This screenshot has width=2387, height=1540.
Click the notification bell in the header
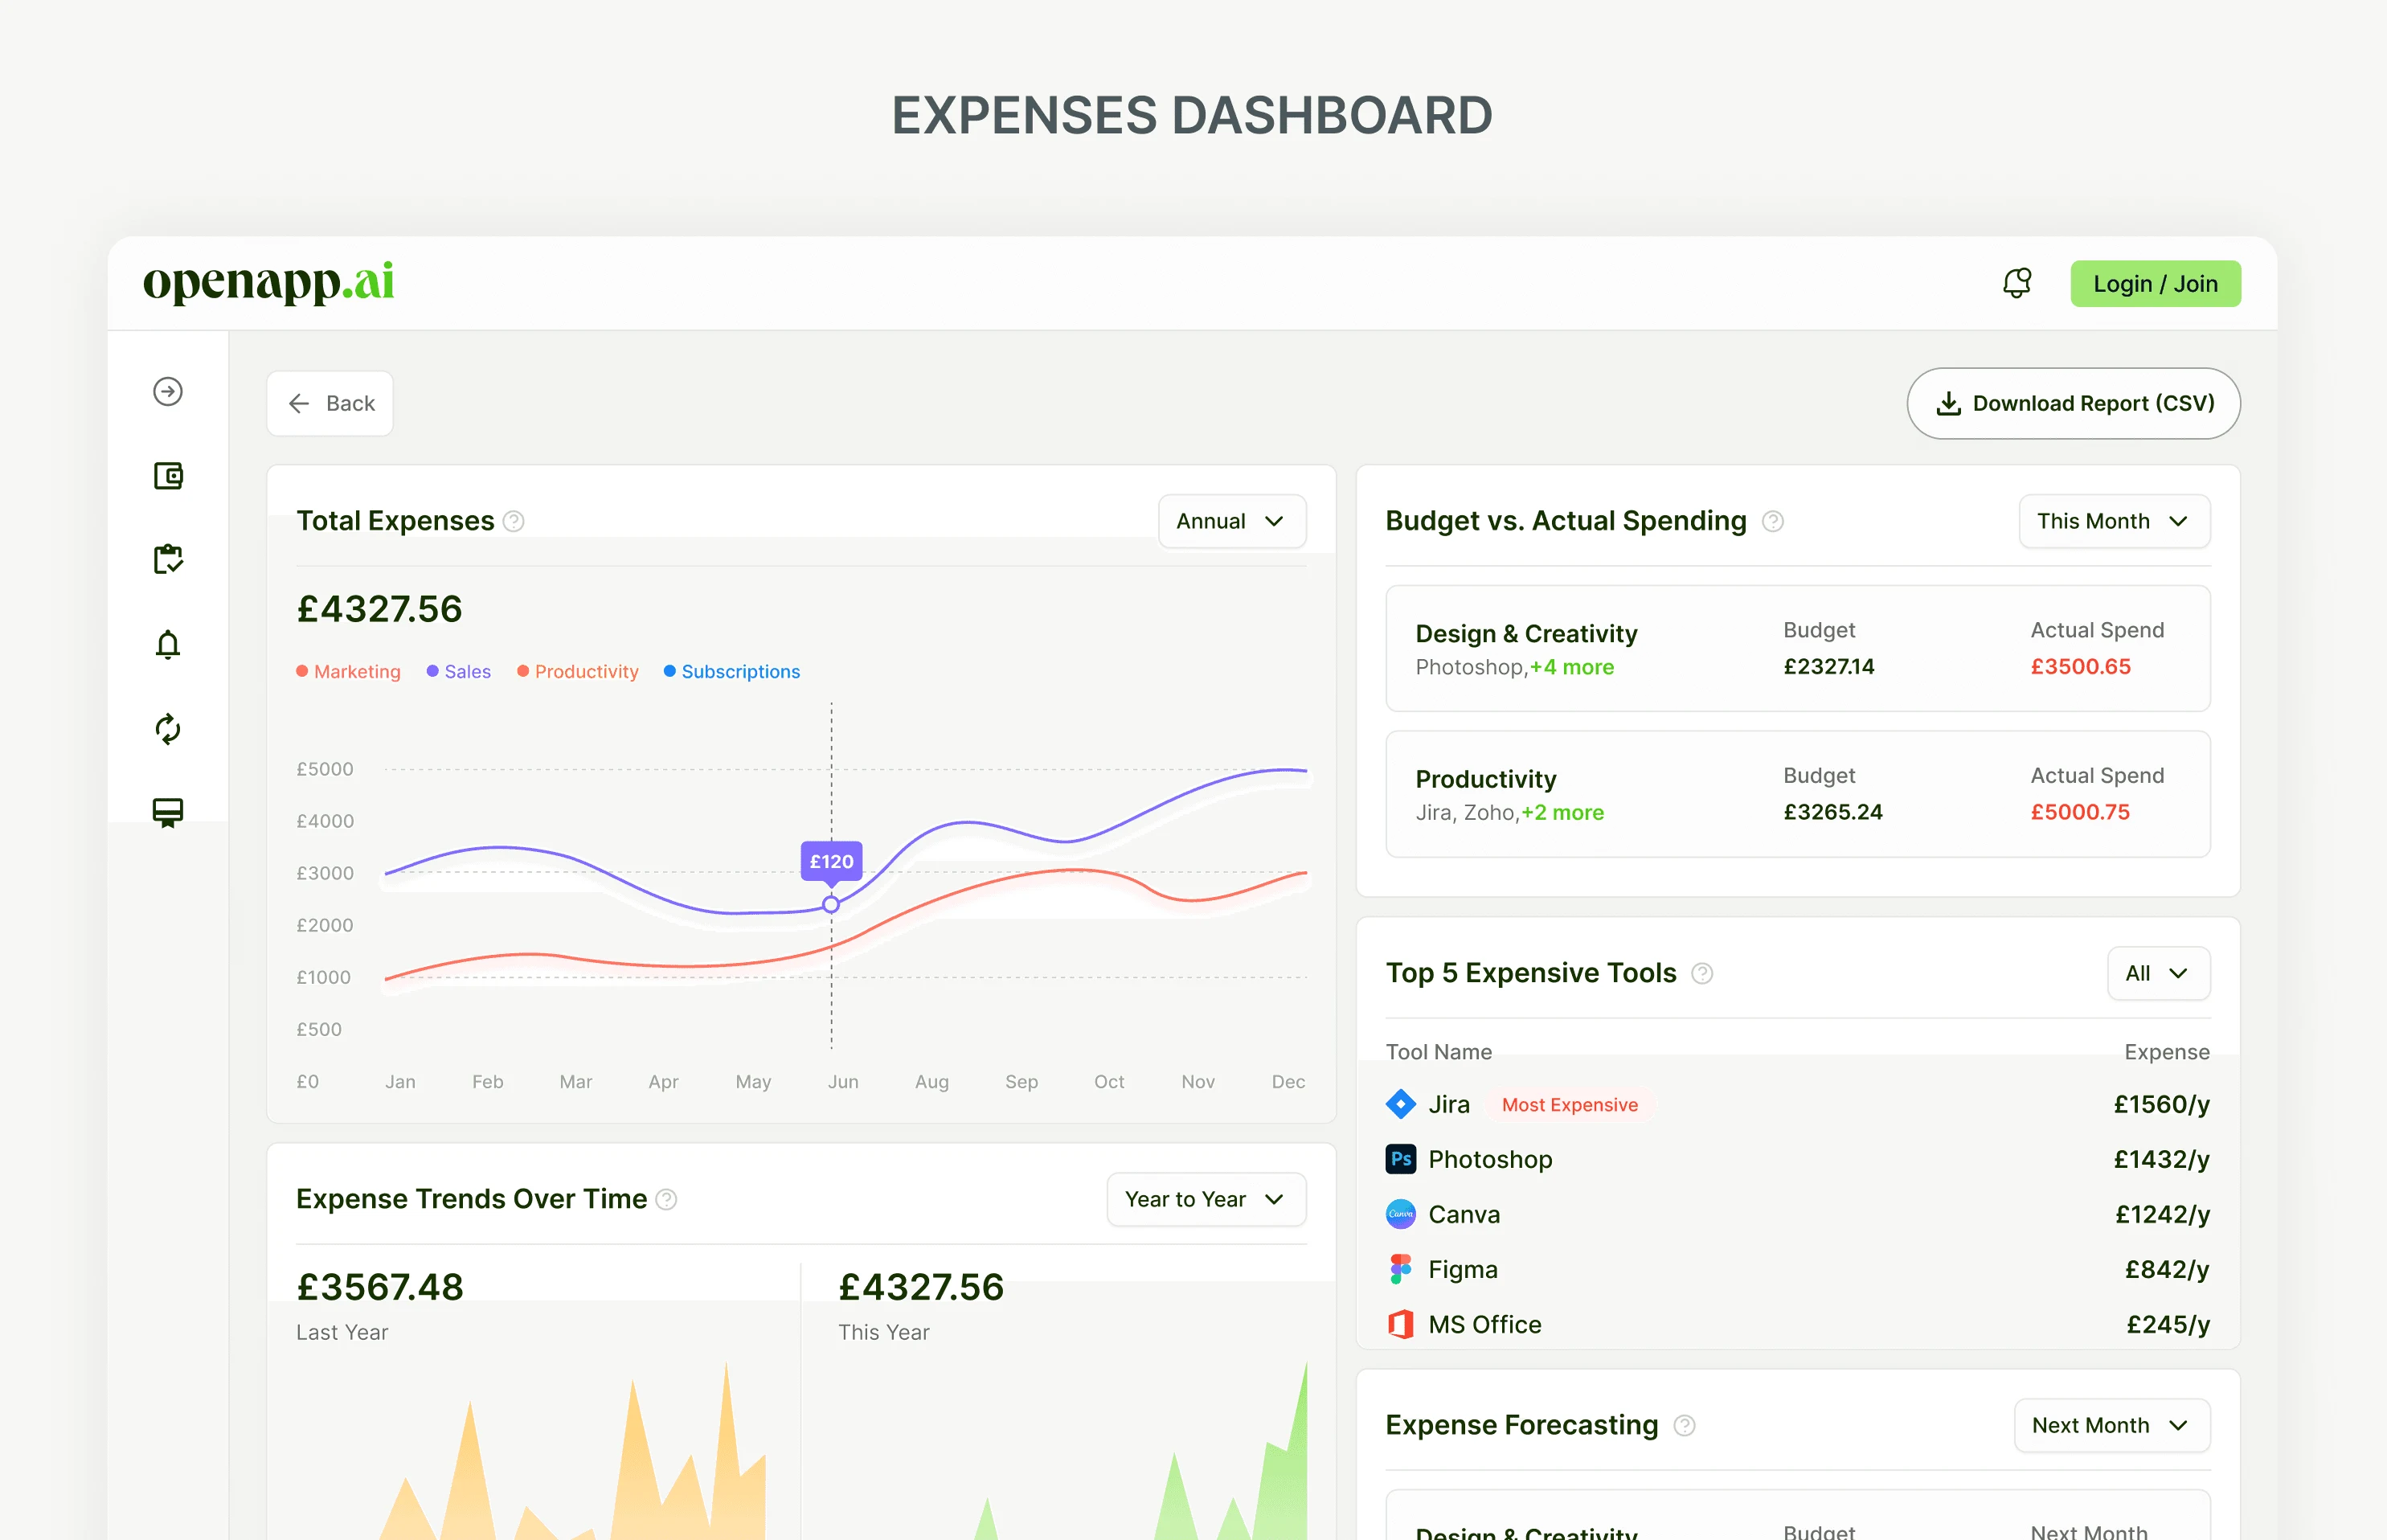tap(2017, 284)
